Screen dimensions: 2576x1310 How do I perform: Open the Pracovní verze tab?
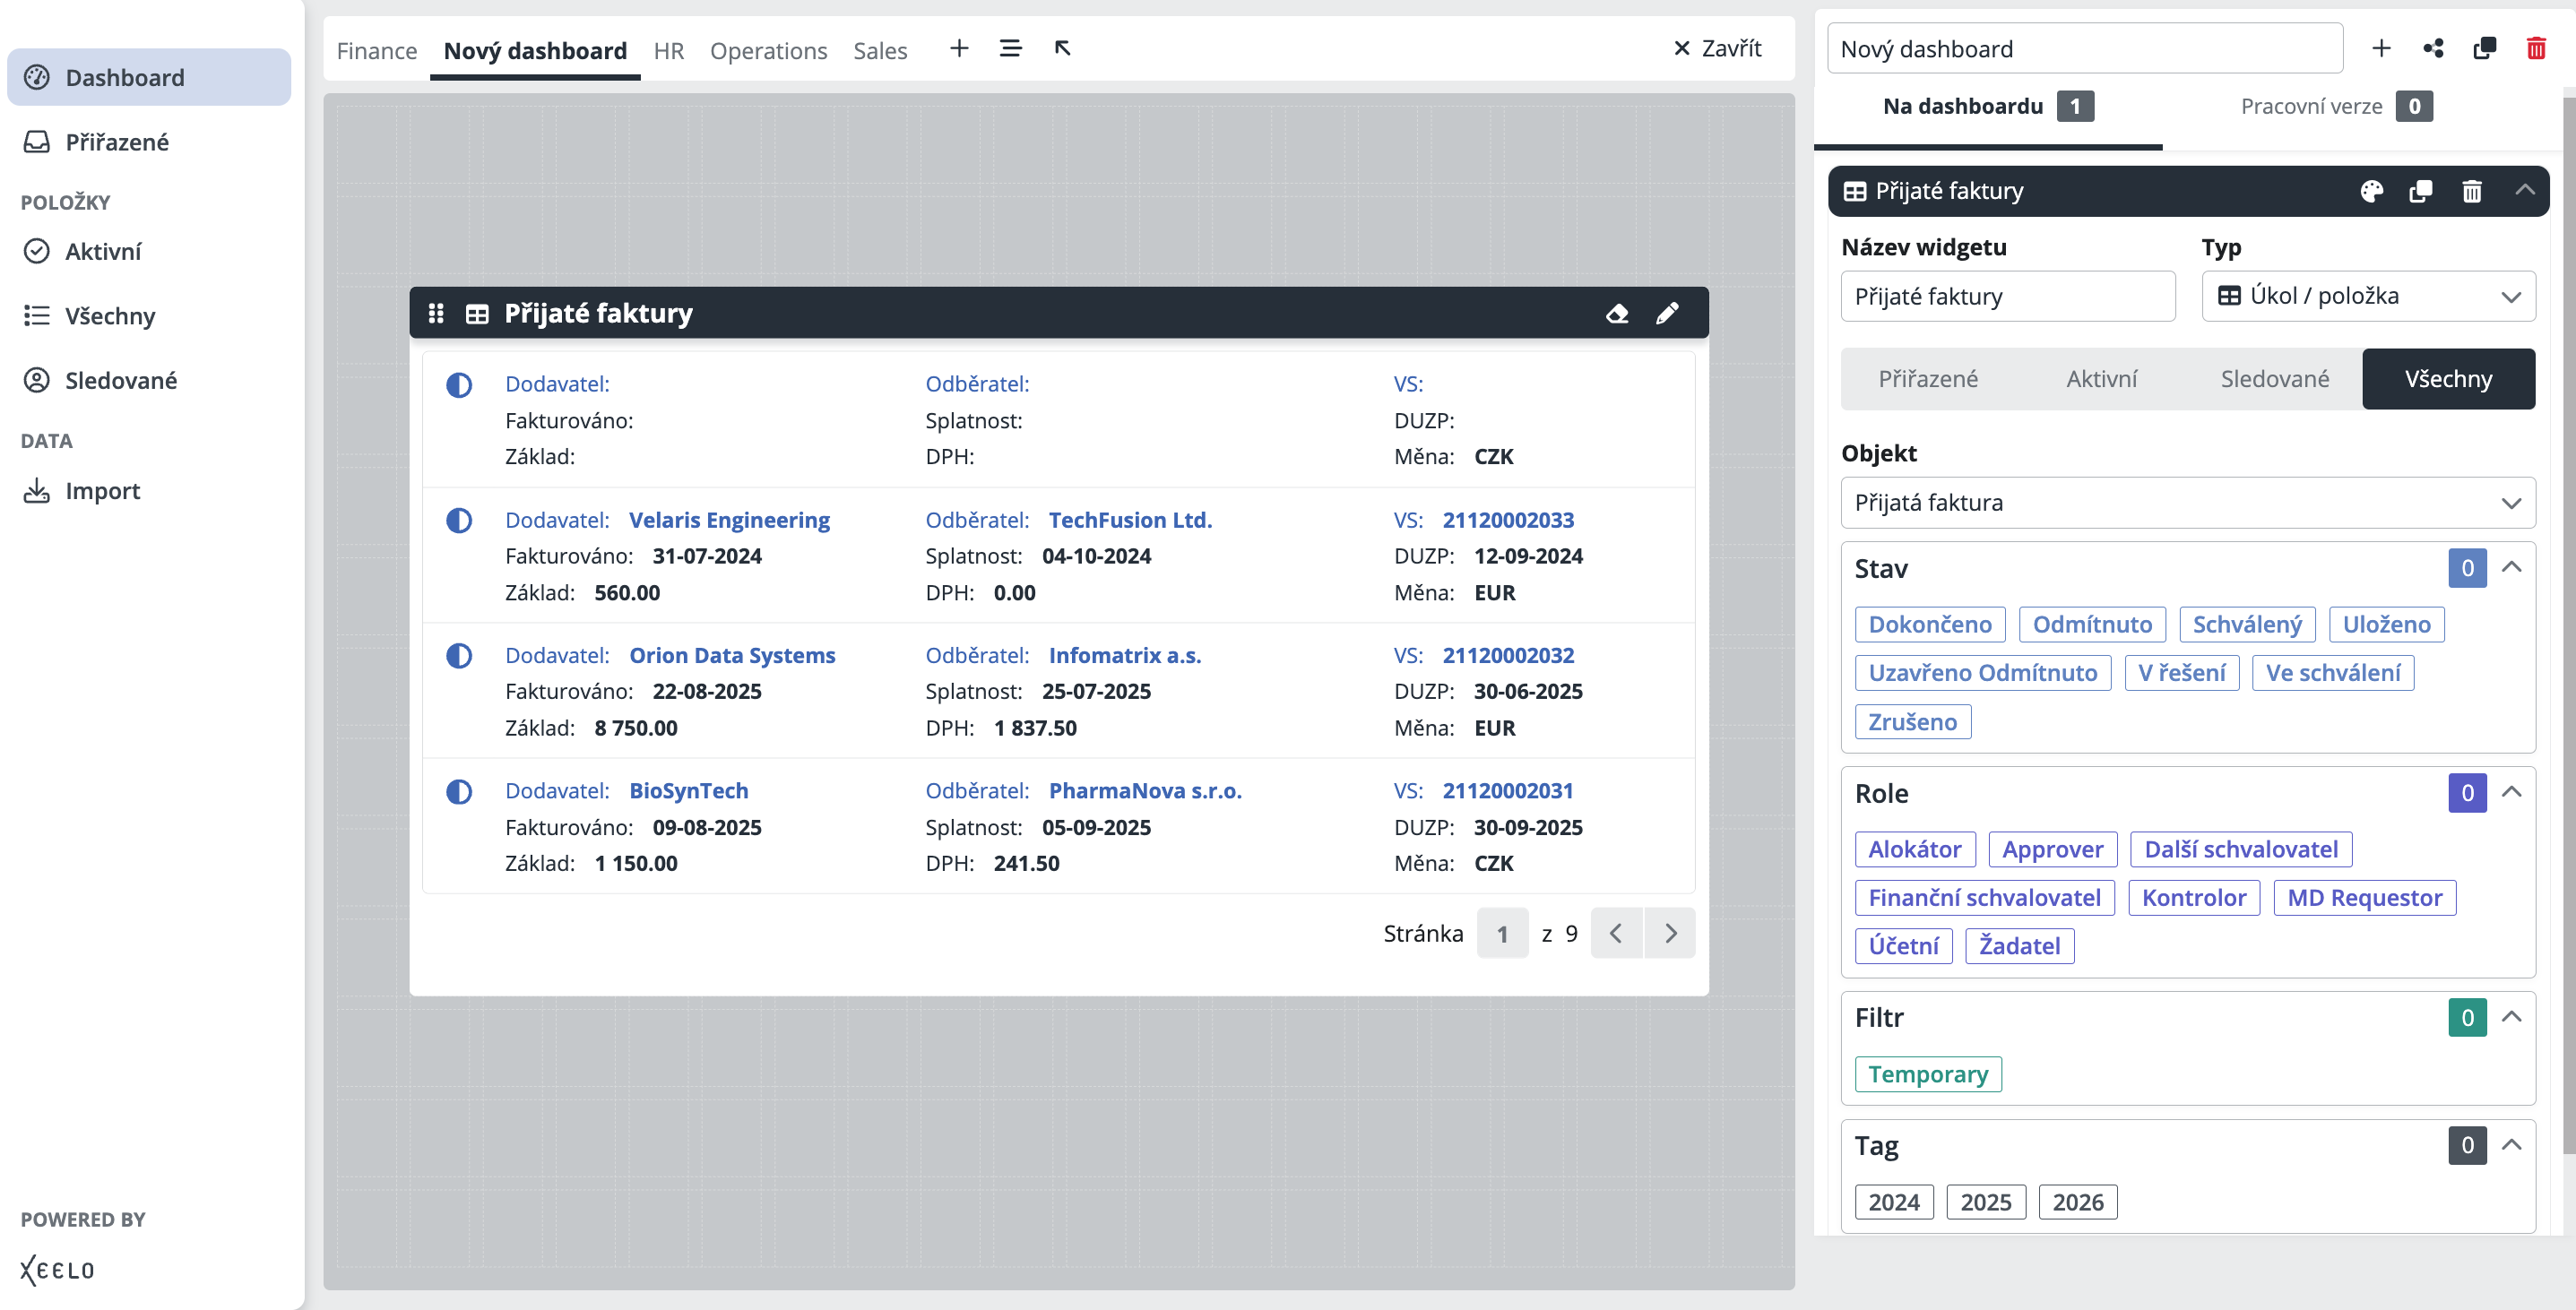(2311, 106)
